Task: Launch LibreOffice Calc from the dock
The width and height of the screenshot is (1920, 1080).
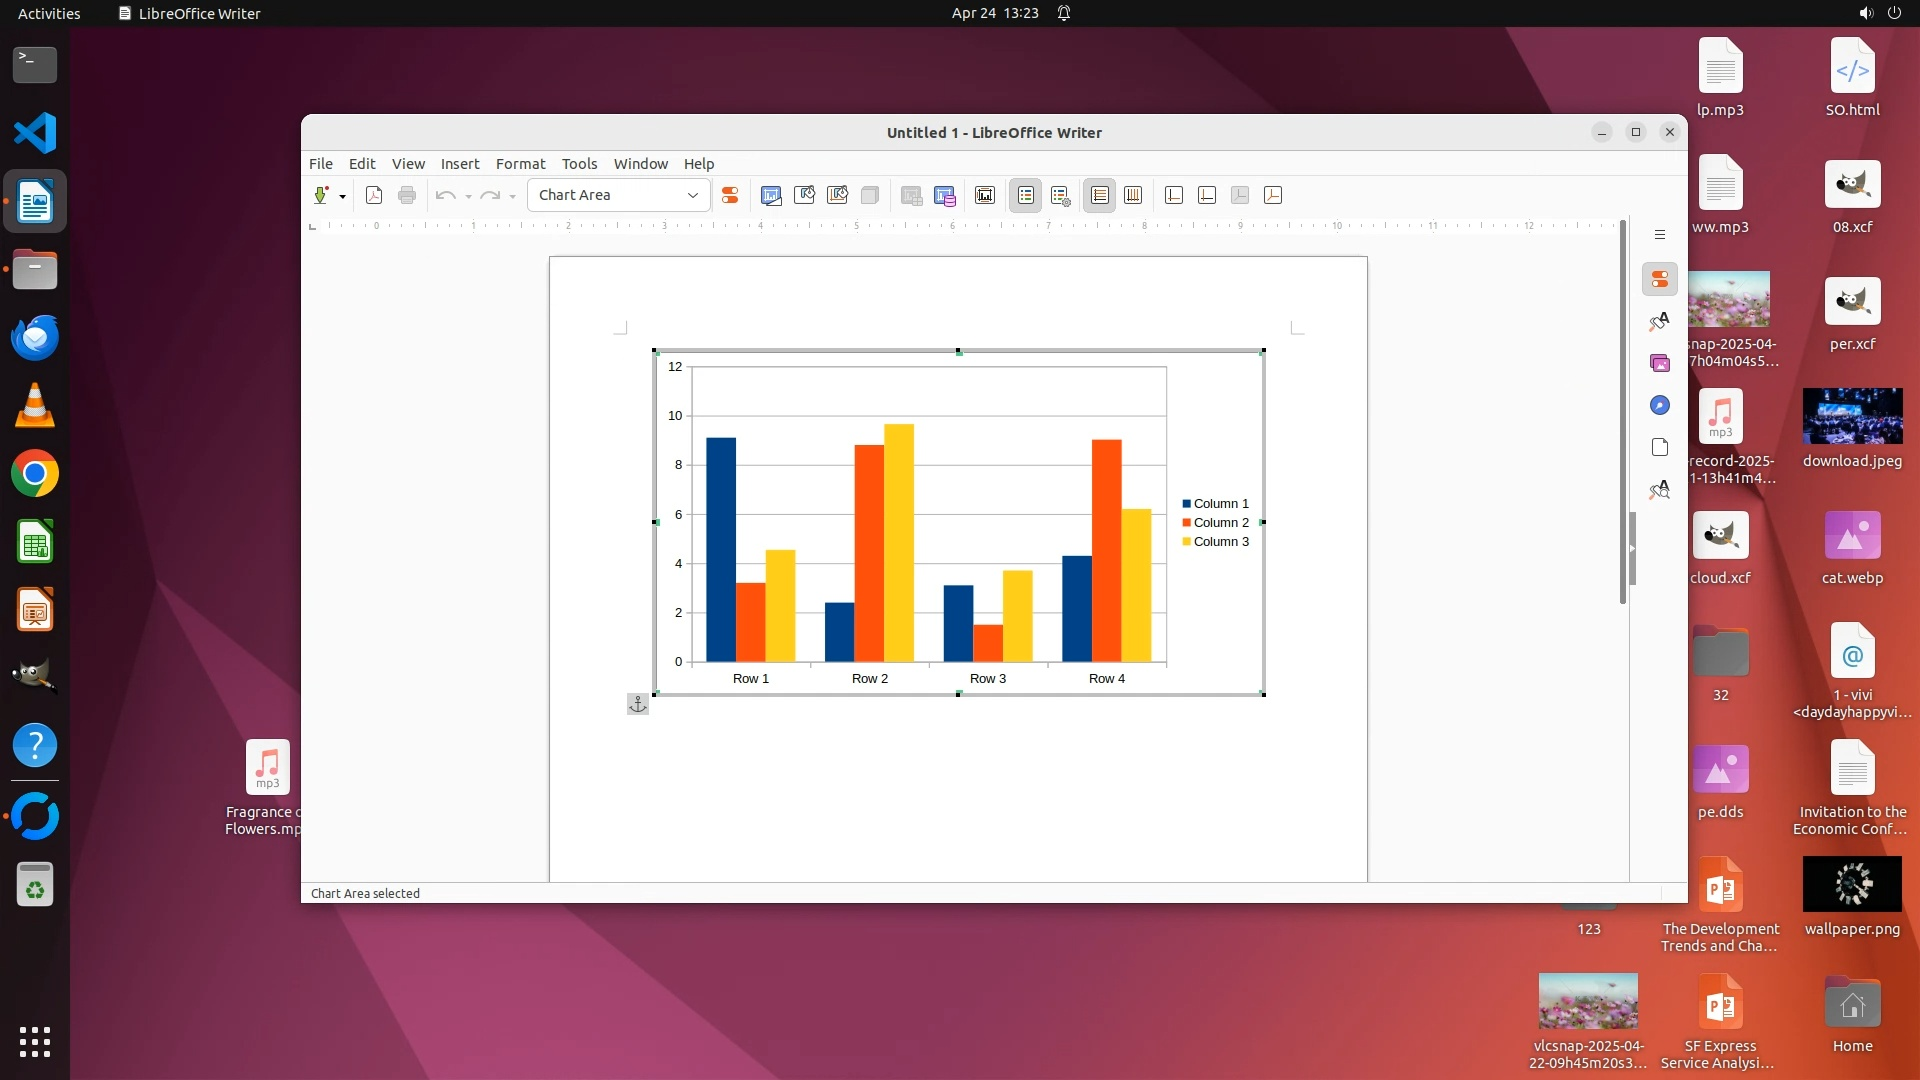Action: (35, 542)
